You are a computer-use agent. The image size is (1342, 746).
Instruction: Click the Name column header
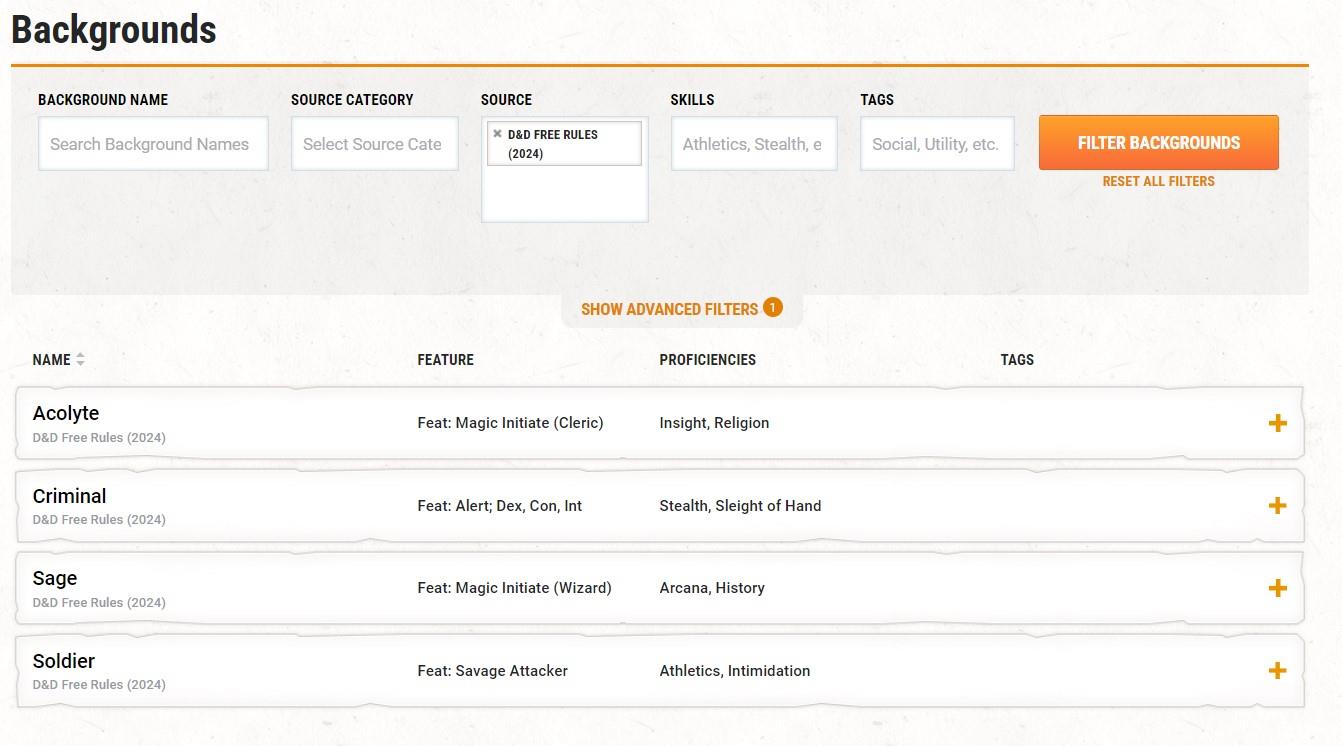[51, 360]
